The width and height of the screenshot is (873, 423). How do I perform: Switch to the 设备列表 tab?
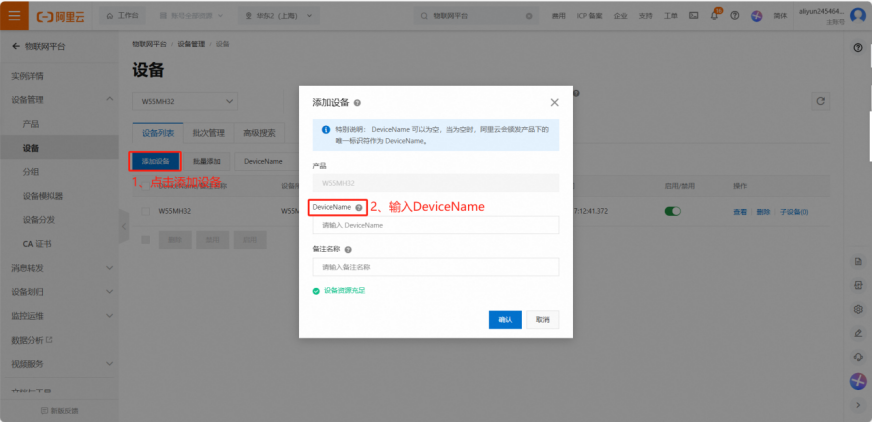(x=158, y=133)
